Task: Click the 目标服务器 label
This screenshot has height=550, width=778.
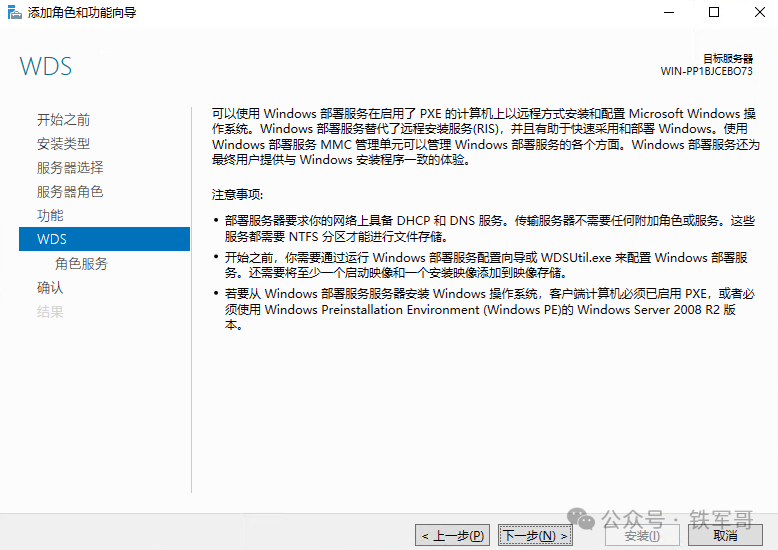Action: coord(728,59)
